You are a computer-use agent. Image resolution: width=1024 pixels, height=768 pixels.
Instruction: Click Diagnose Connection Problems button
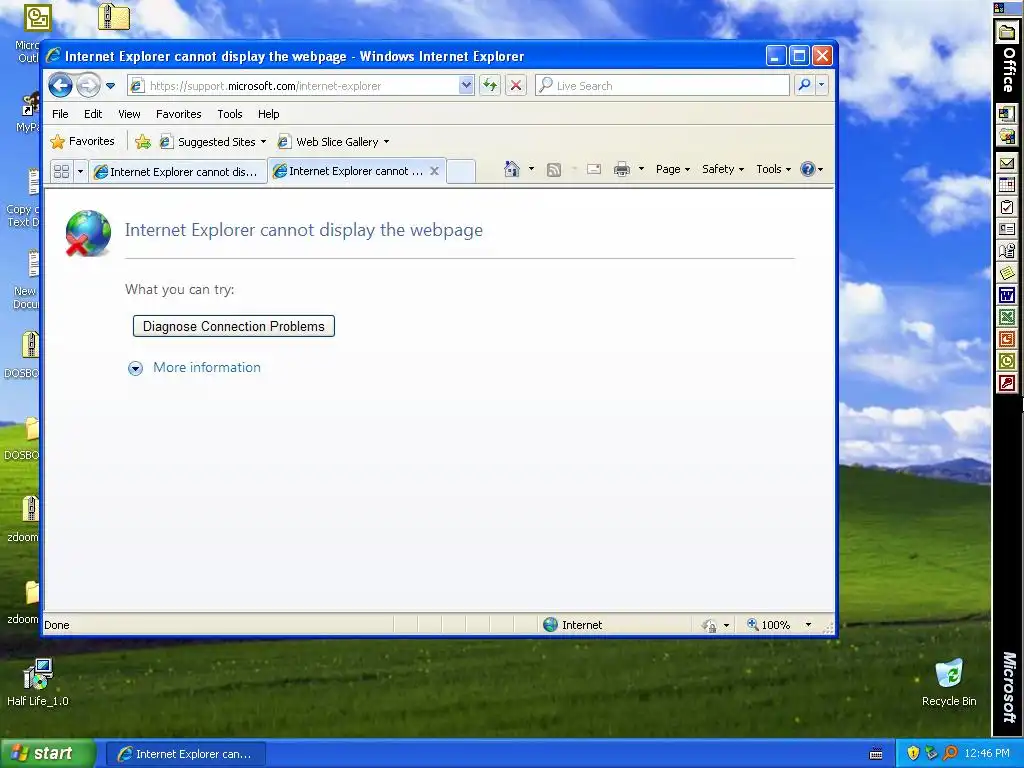point(234,327)
